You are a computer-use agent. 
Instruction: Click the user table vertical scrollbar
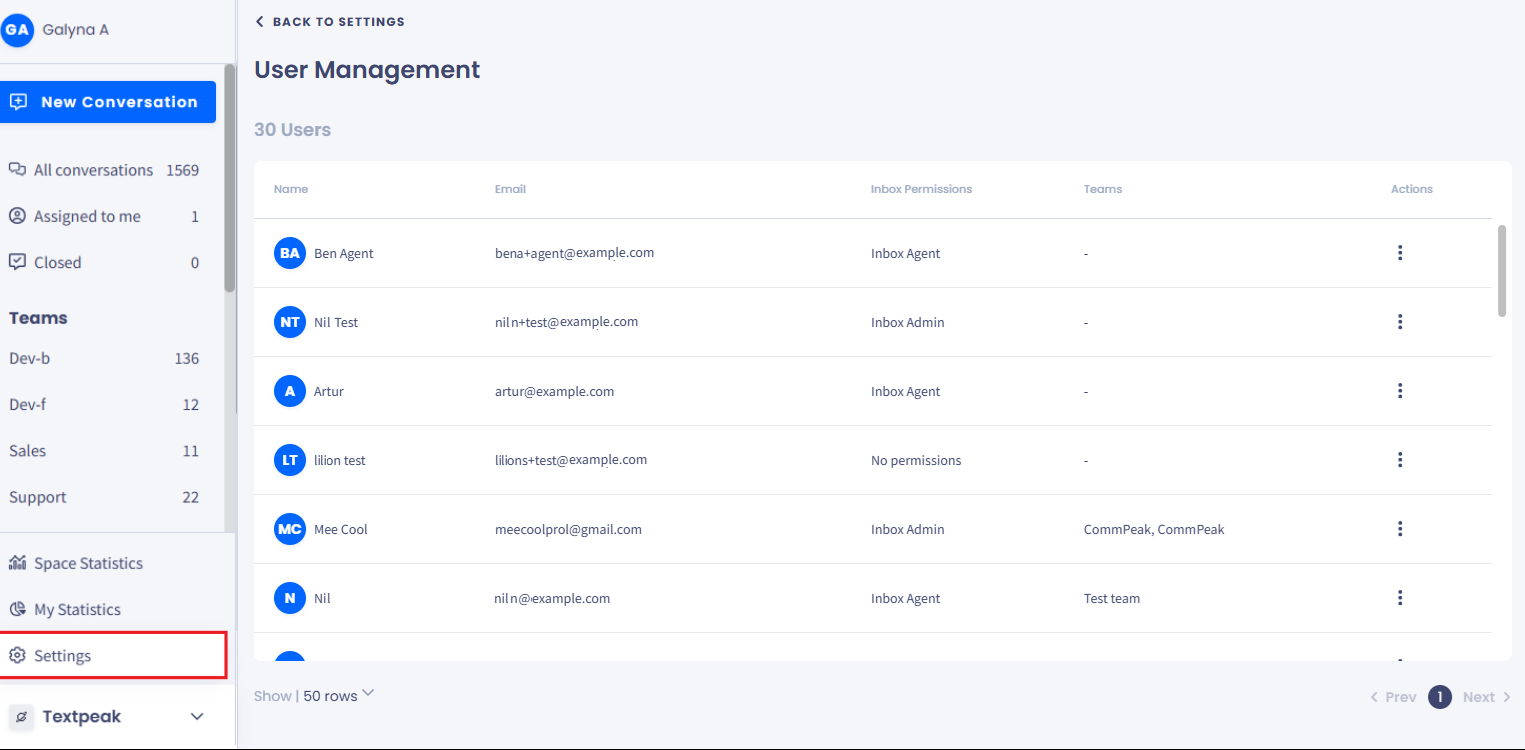click(1502, 271)
